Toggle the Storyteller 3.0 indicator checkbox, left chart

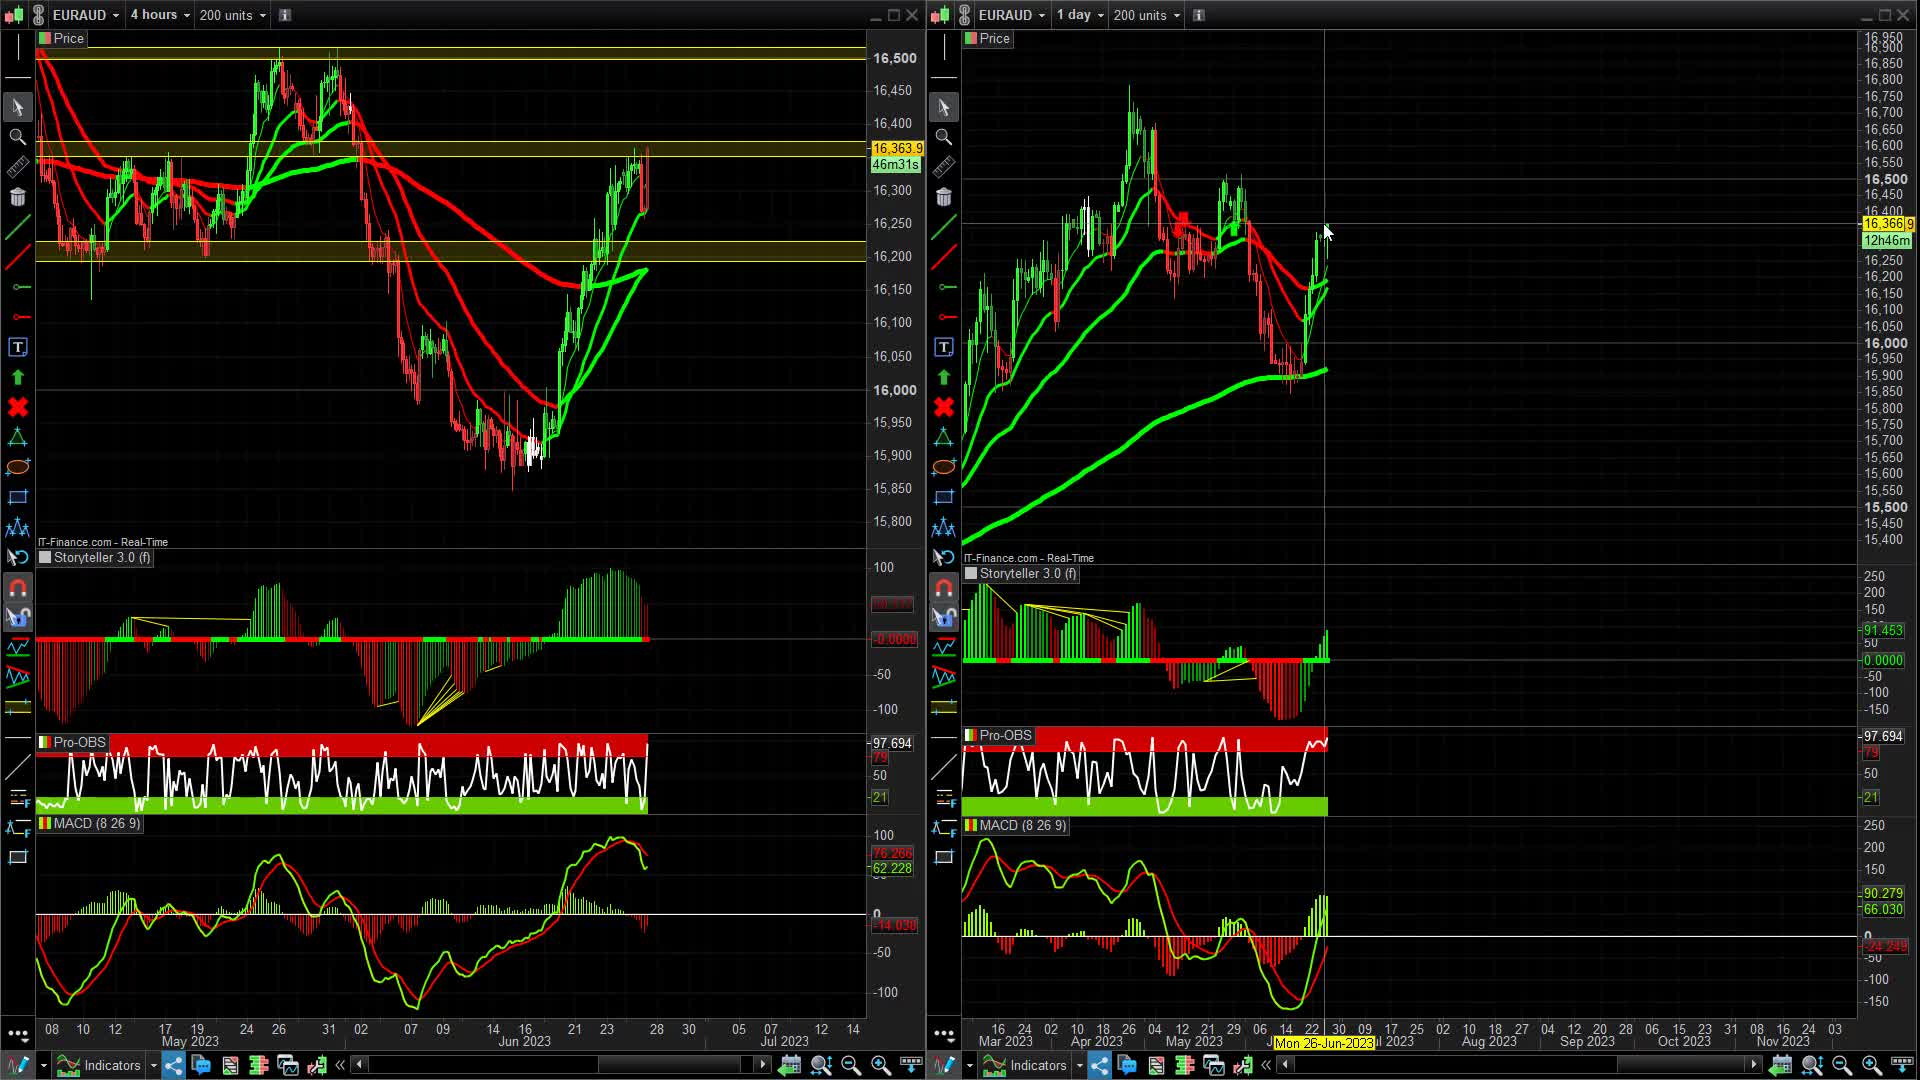pos(45,558)
